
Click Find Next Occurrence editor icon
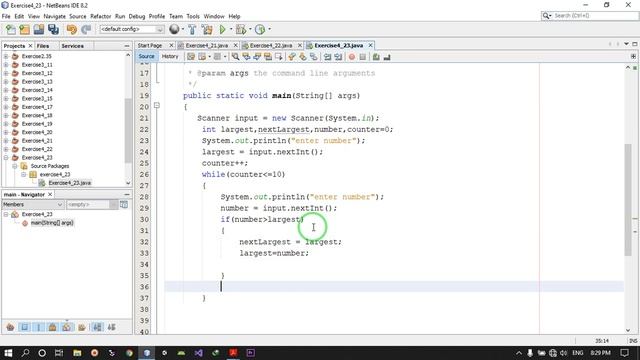pos(257,57)
